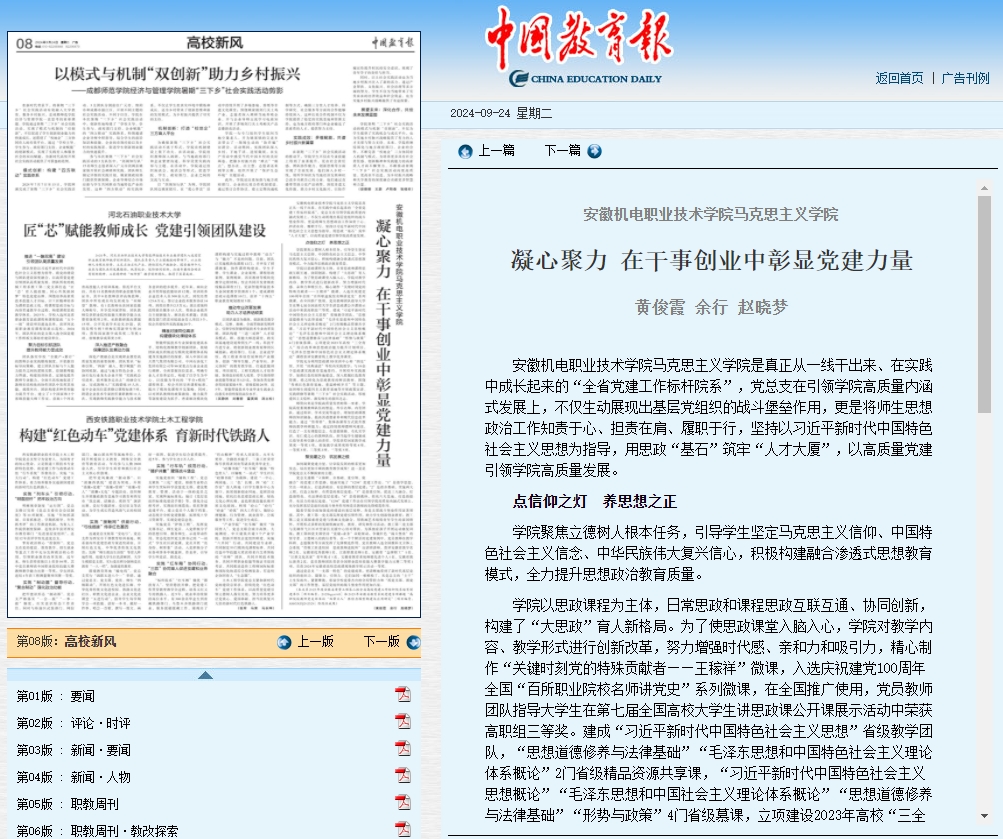Click next page arrow icon beside 下一版

[x=413, y=642]
